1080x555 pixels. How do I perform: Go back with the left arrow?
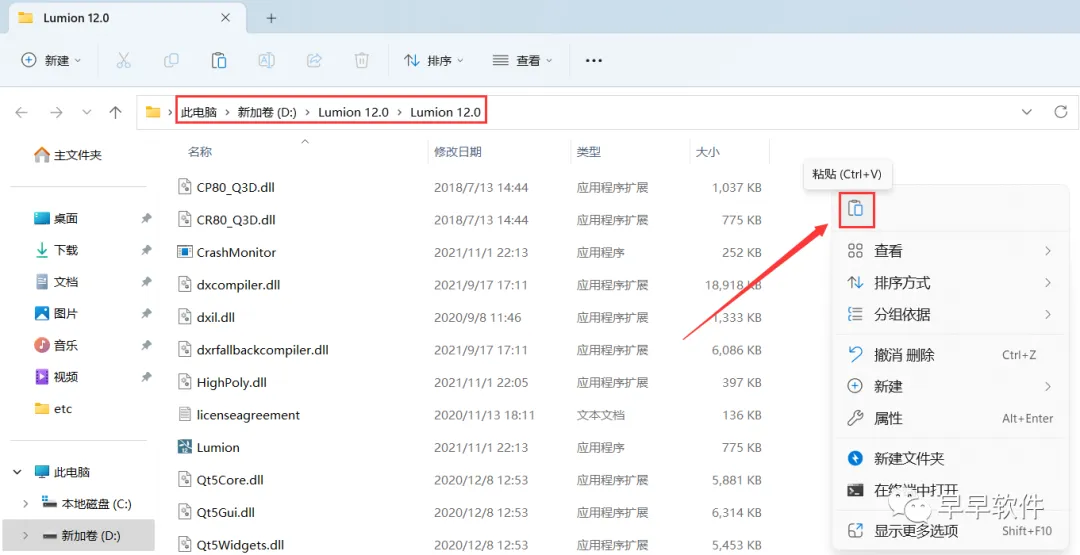pos(22,112)
